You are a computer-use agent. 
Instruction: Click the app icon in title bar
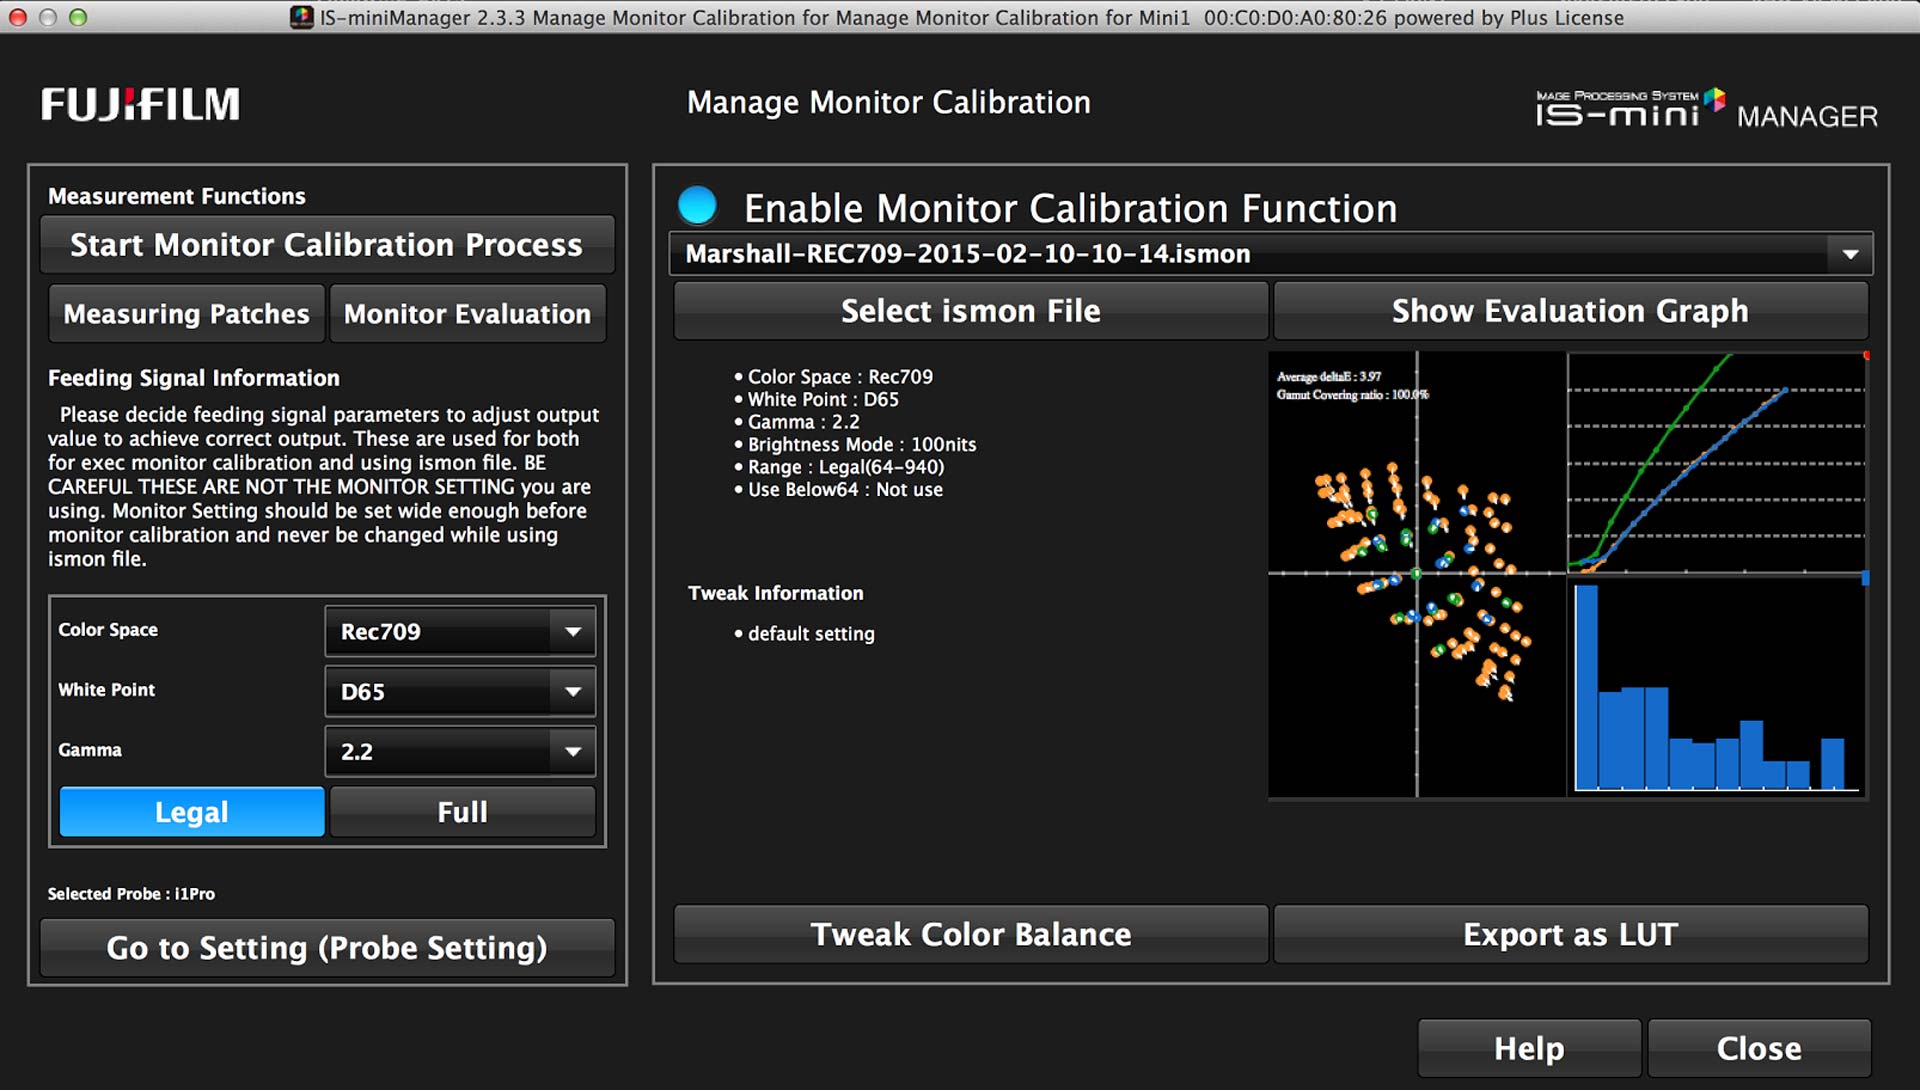pos(301,17)
